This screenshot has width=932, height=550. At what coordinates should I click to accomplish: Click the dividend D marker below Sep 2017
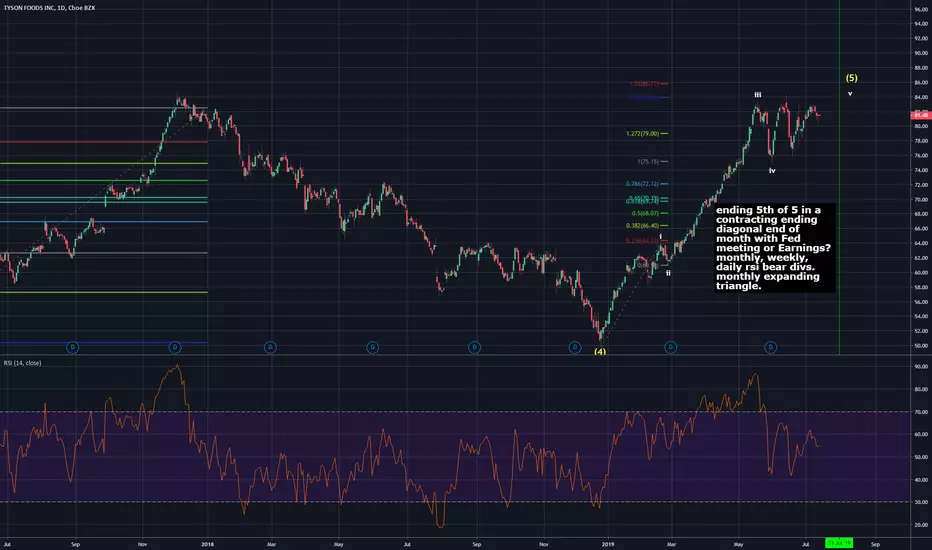tap(73, 347)
